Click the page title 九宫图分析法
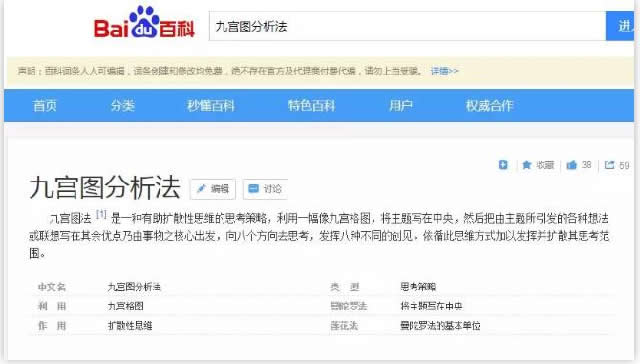This screenshot has width=640, height=364. pyautogui.click(x=105, y=188)
